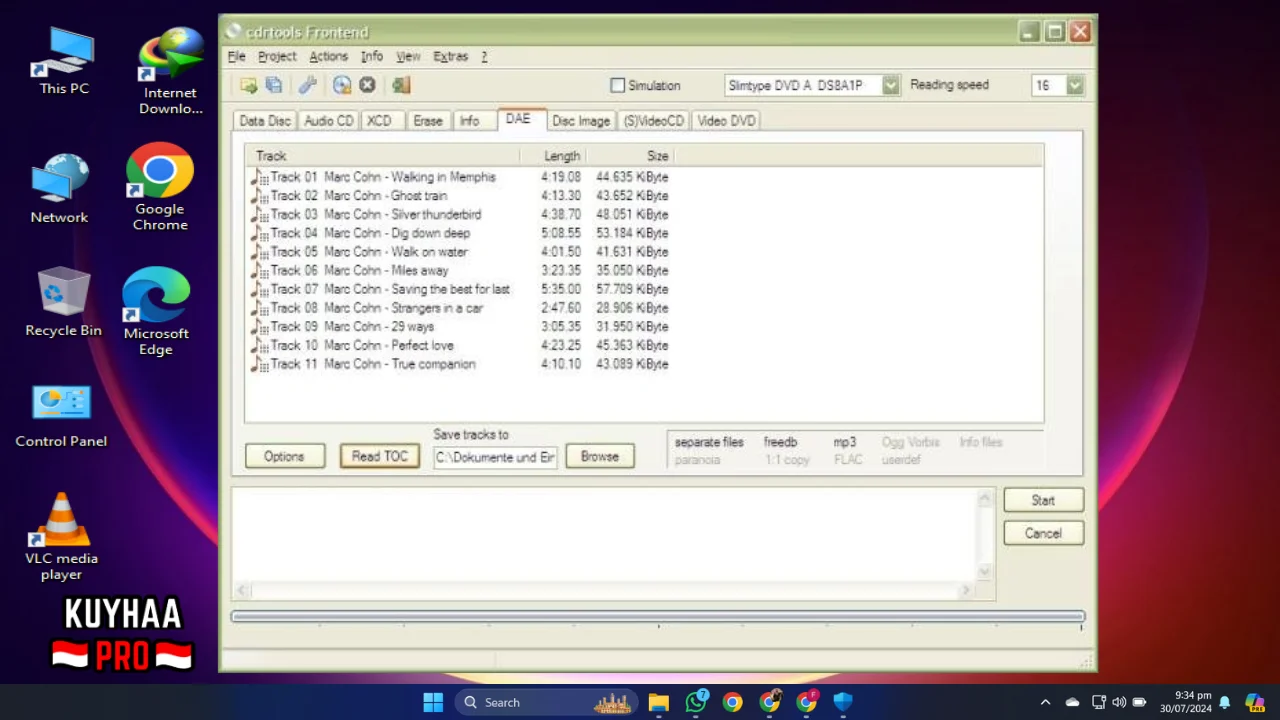Open the Windows Start menu
The width and height of the screenshot is (1280, 720).
(433, 702)
